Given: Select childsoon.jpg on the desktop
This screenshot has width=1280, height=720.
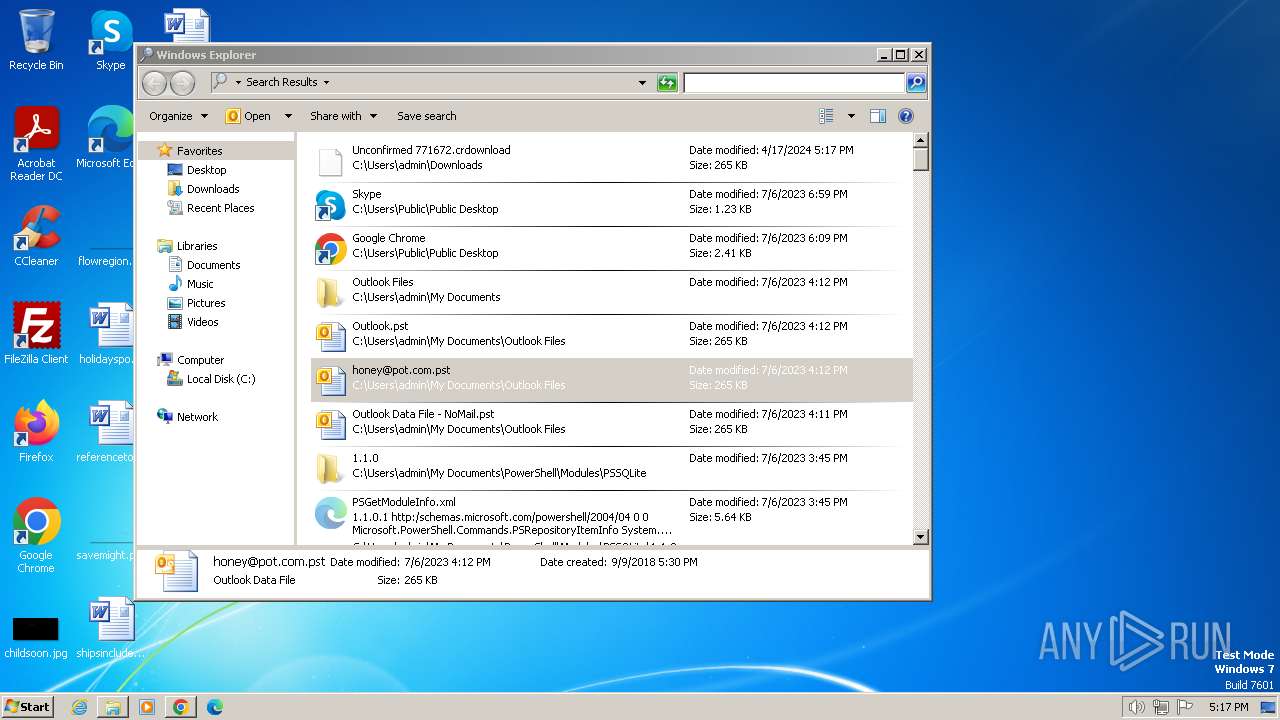Looking at the screenshot, I should click(x=36, y=635).
